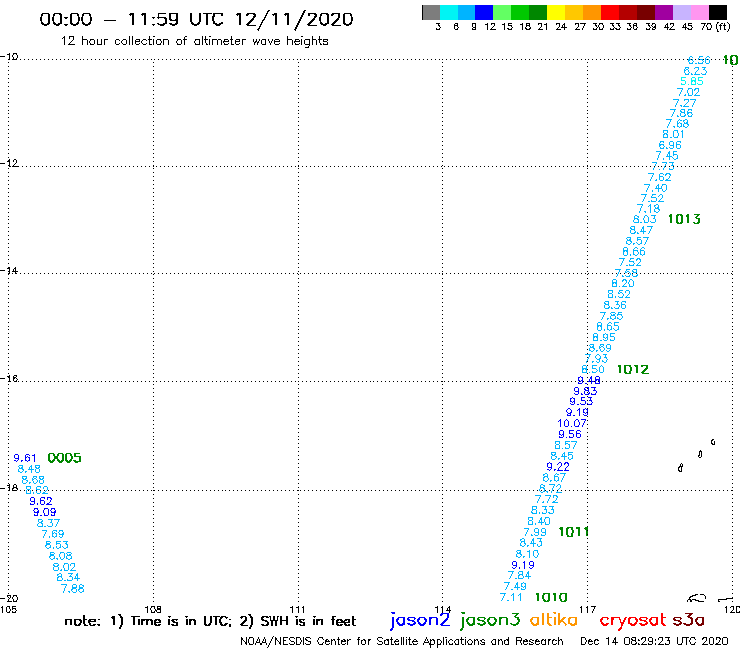Click the wave height value 9.22
The image size is (740, 650).
click(x=558, y=467)
